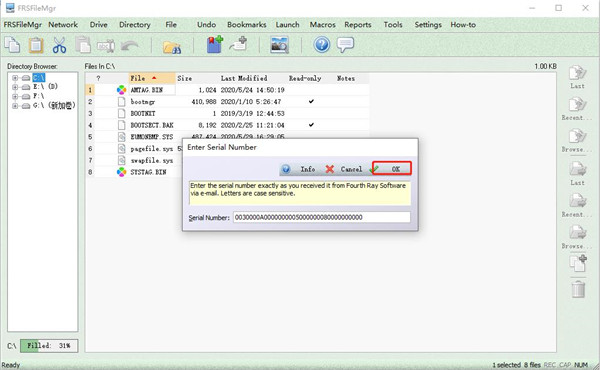Click the Undo arrow icon
The width and height of the screenshot is (600, 370).
(x=130, y=46)
